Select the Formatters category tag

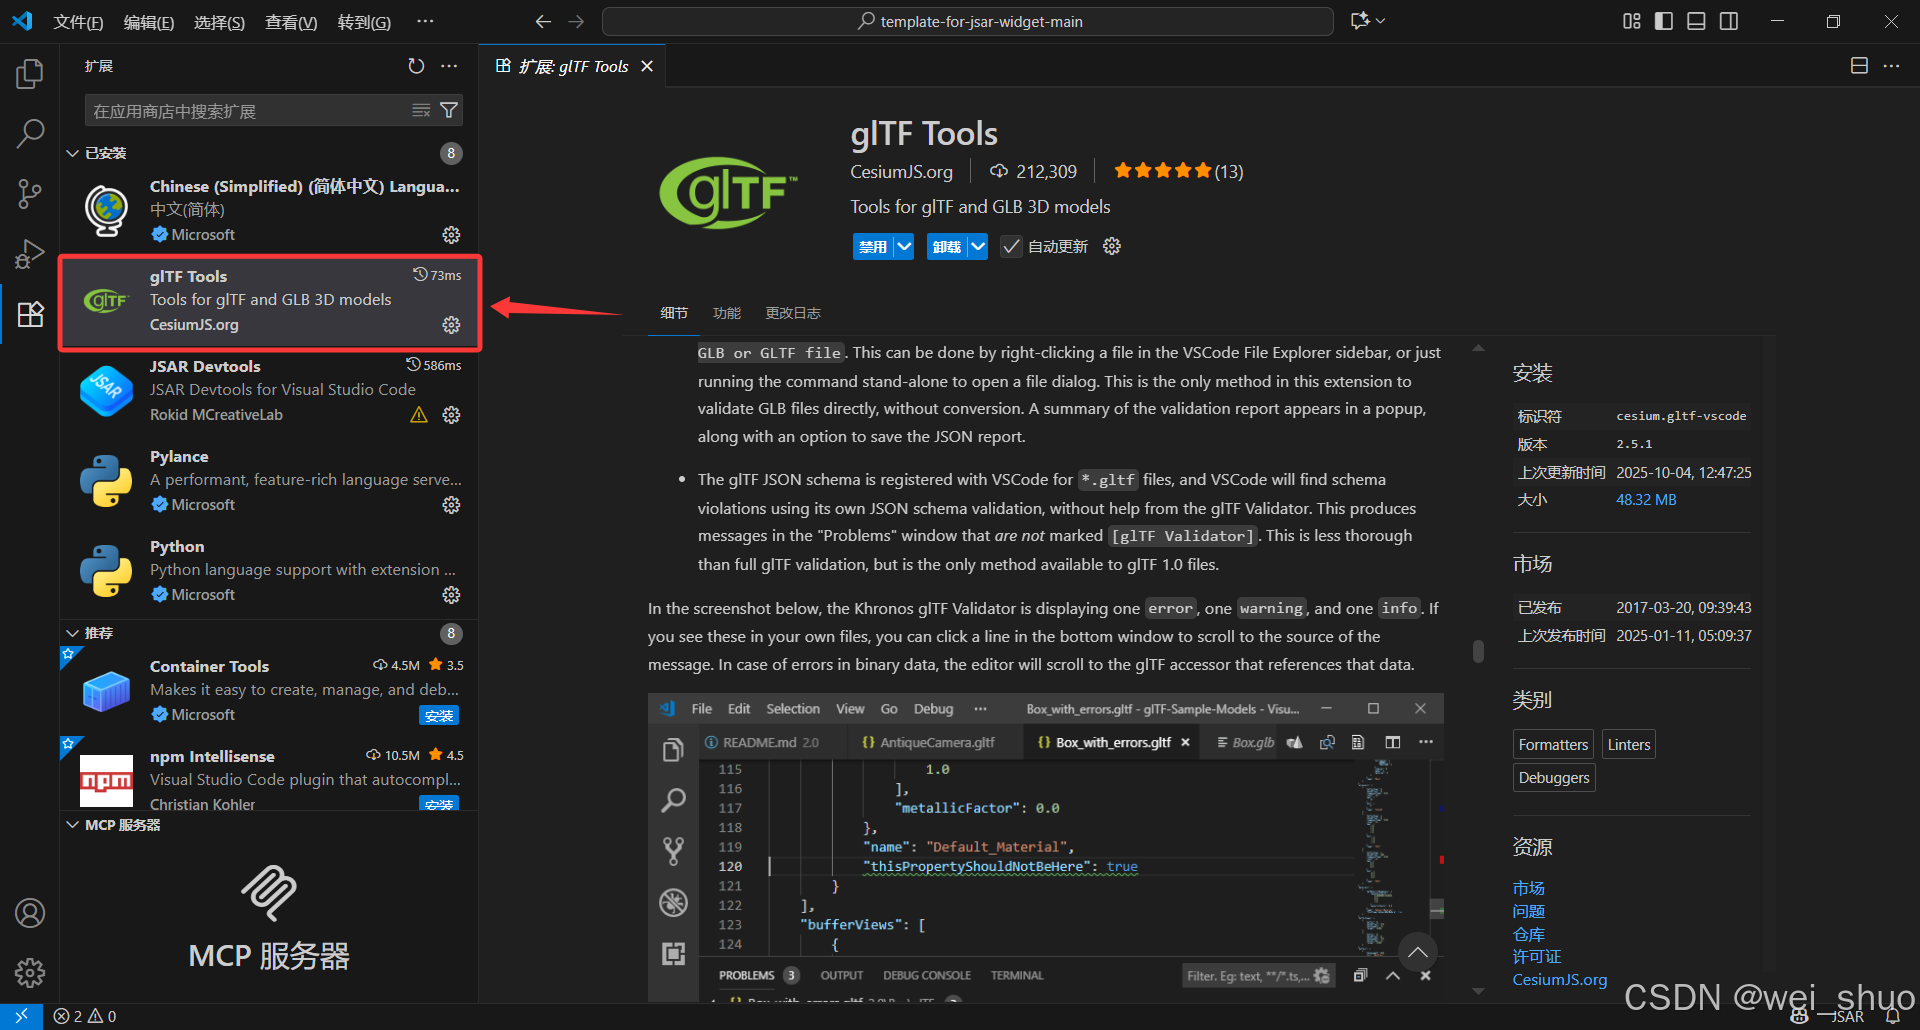click(1553, 744)
